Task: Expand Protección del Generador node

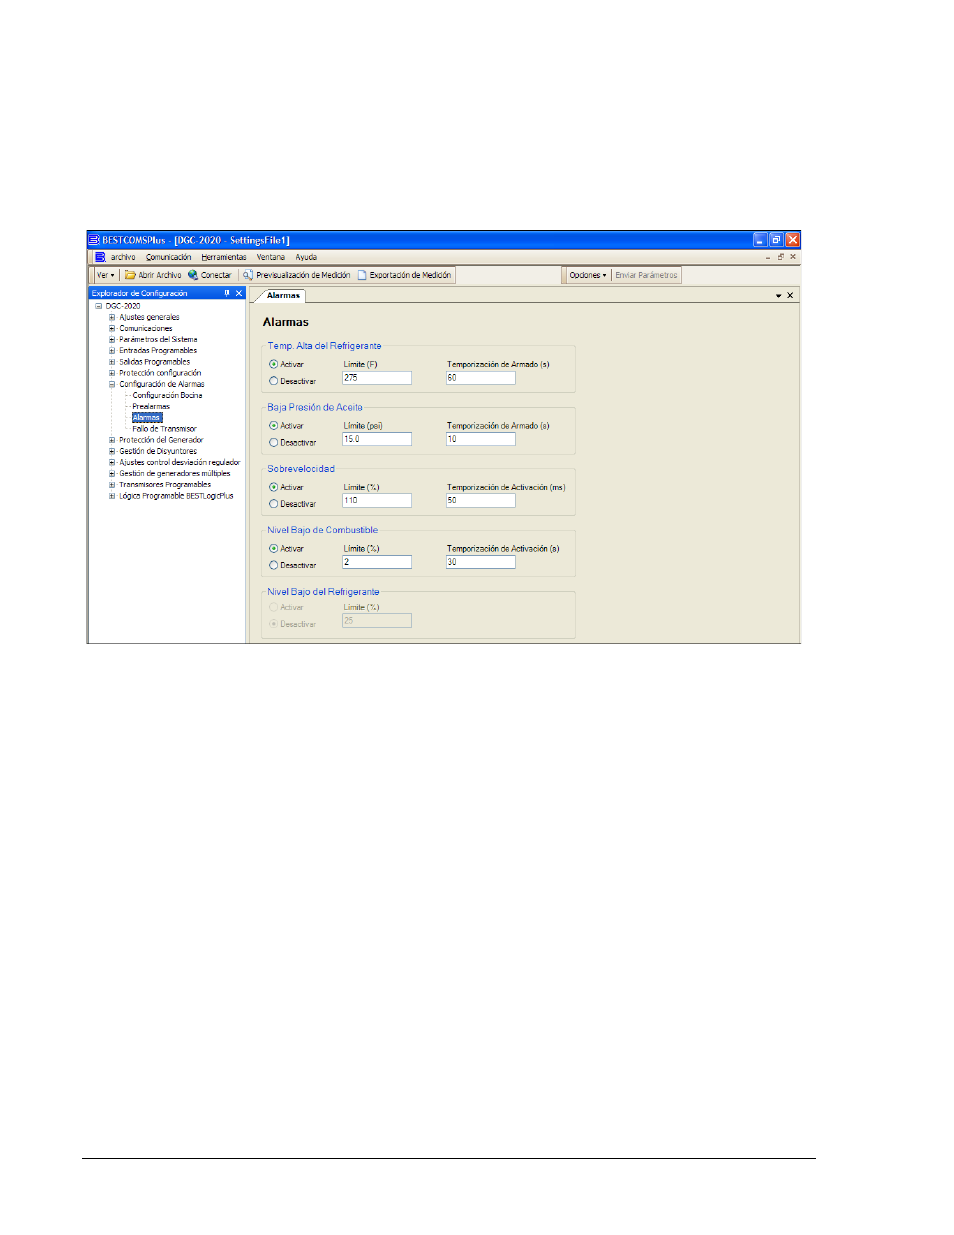Action: pos(112,440)
